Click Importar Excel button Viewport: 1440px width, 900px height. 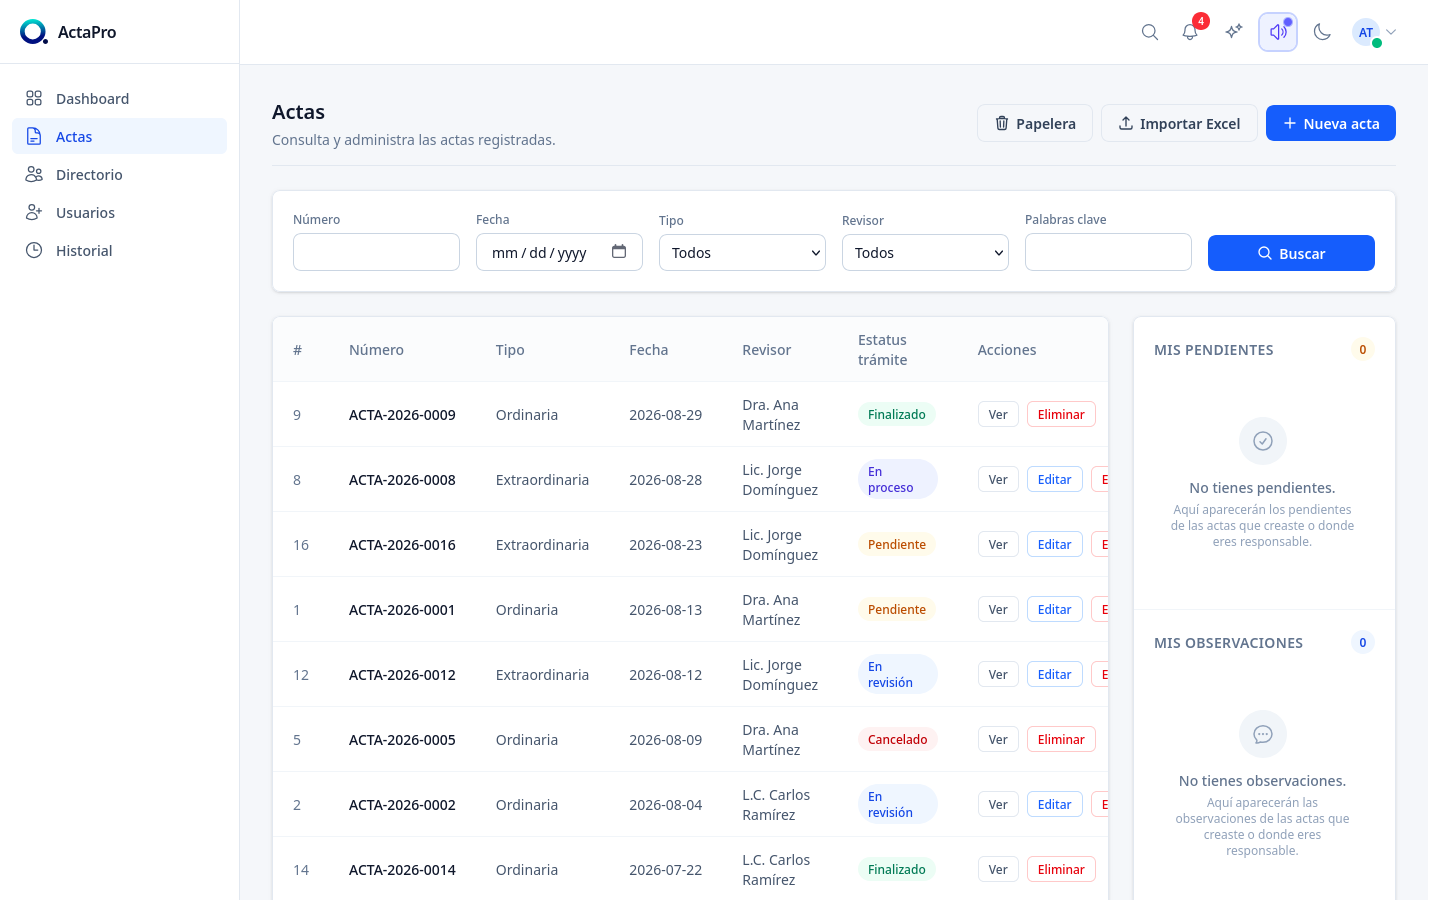tap(1179, 123)
